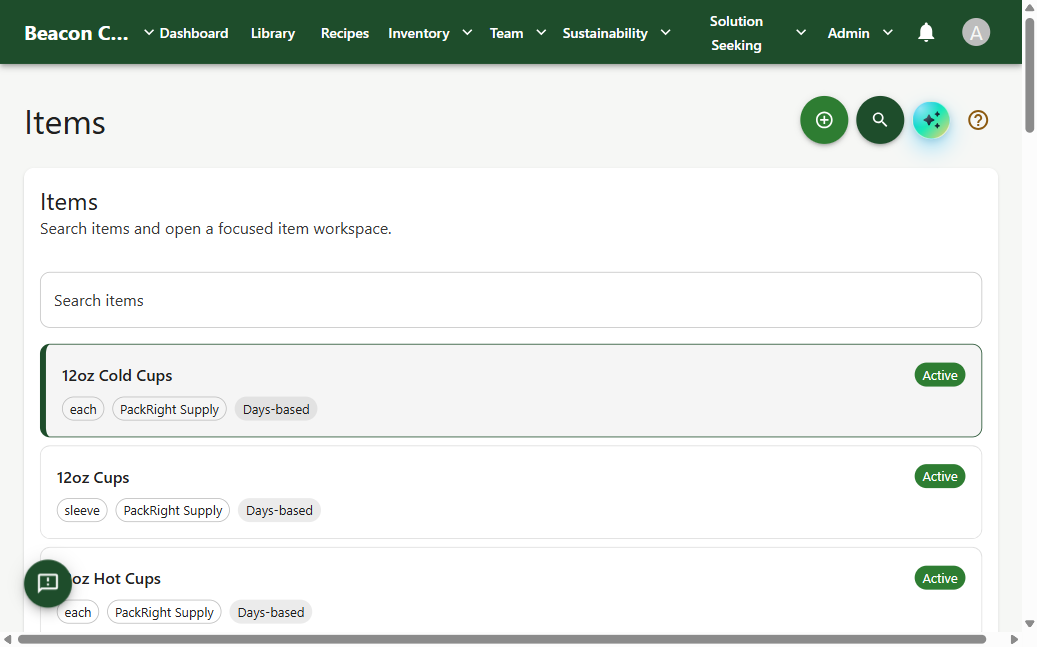Open the 12oz Cold Cups item
Image resolution: width=1037 pixels, height=647 pixels.
(x=511, y=390)
